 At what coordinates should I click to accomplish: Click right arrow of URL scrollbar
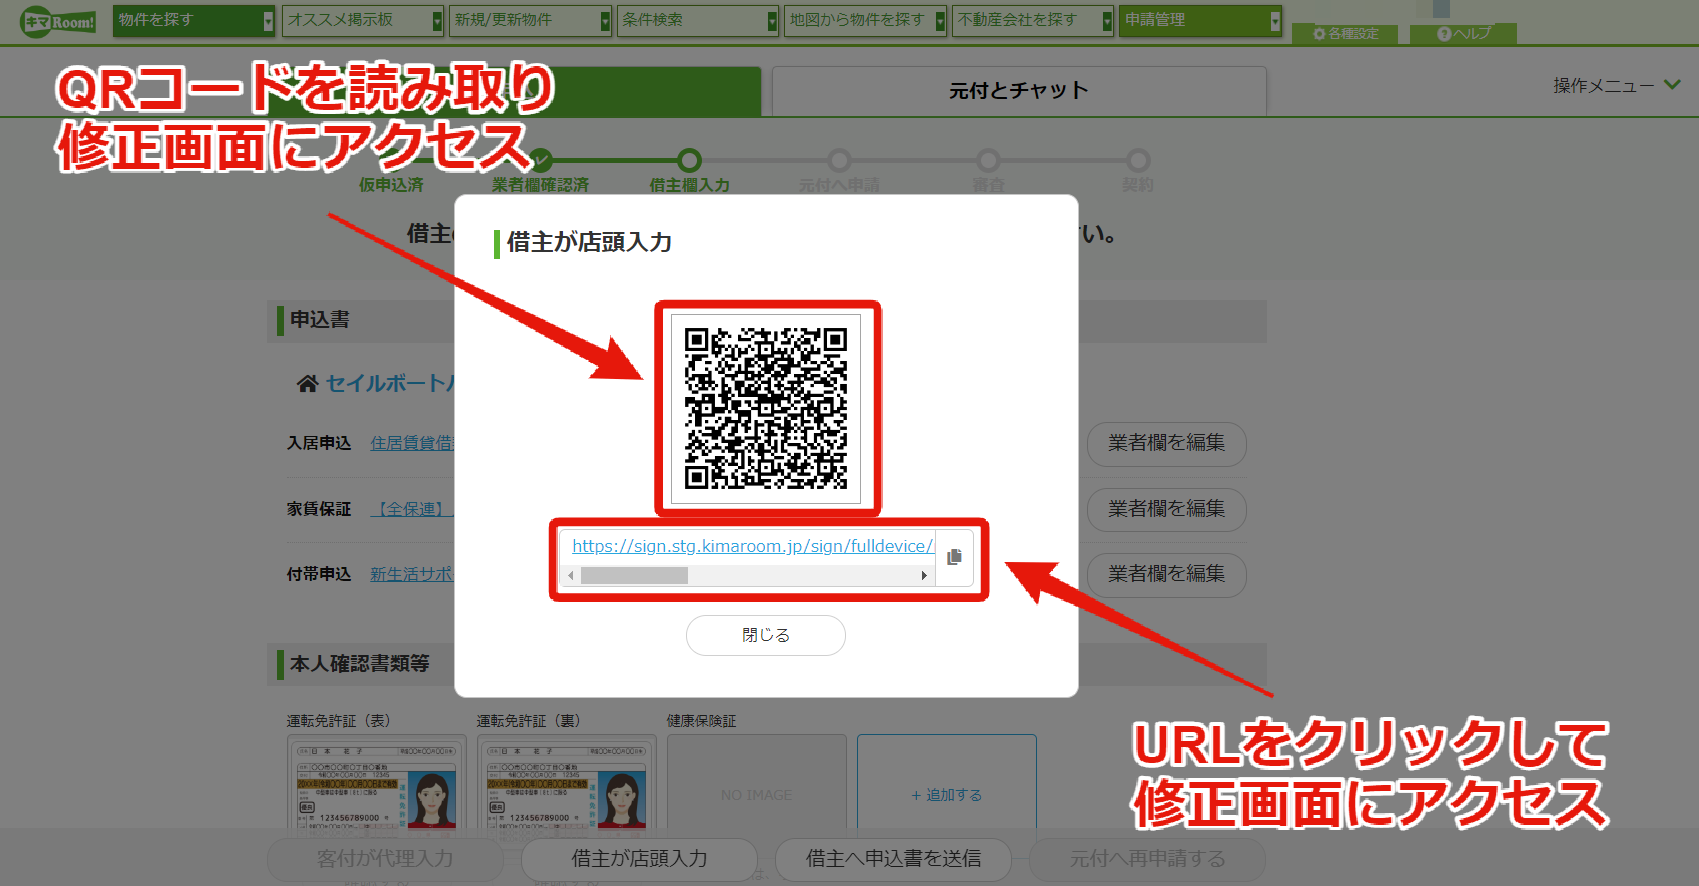point(924,575)
